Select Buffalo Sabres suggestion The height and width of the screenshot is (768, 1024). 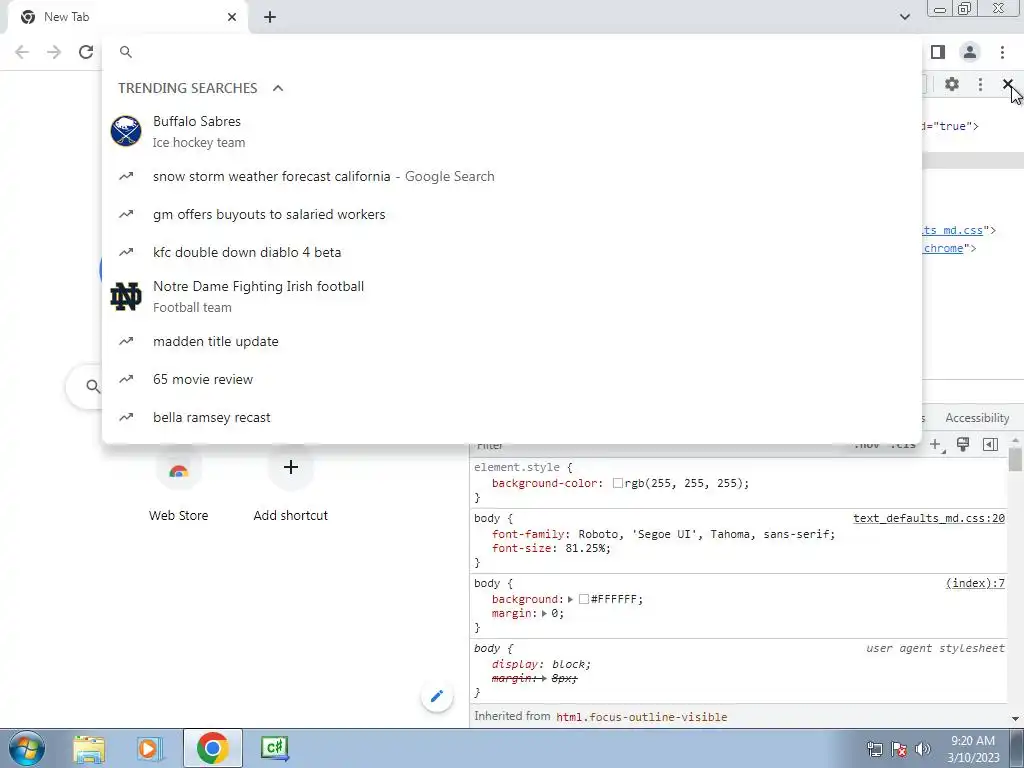512,131
